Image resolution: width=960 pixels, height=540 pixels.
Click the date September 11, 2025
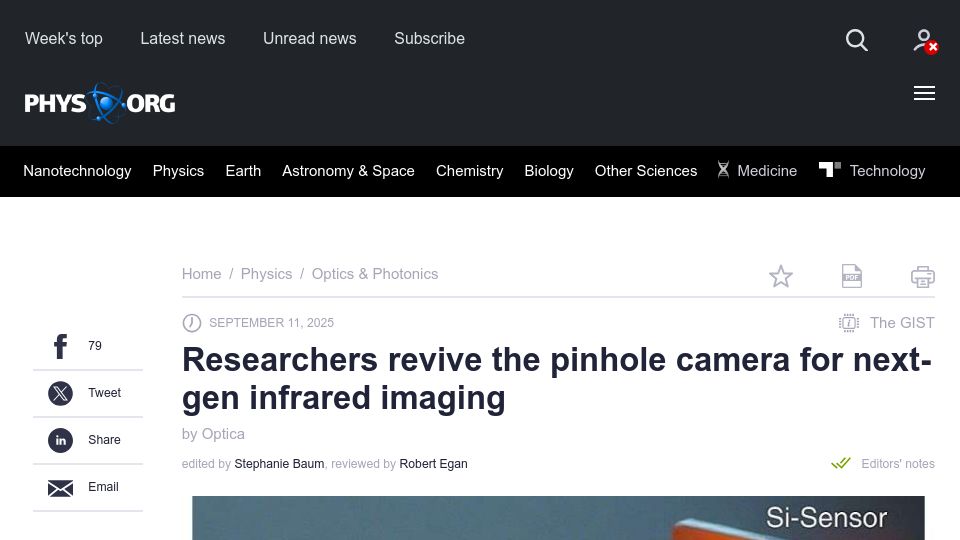[271, 323]
